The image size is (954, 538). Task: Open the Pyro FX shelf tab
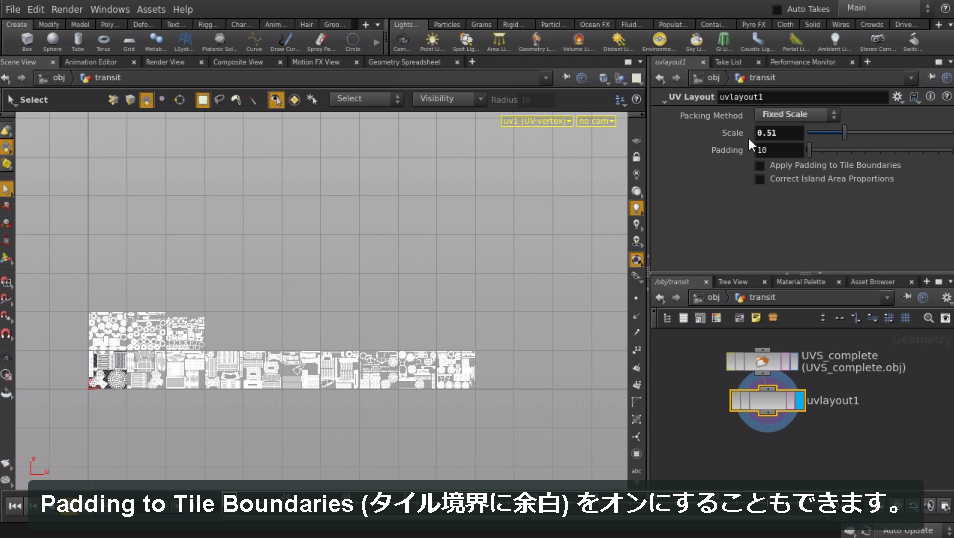754,24
